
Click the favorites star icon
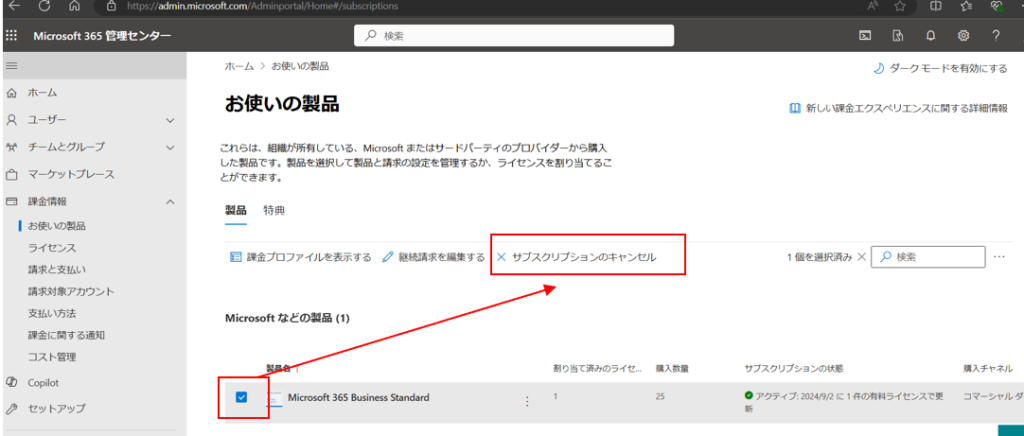click(x=899, y=6)
